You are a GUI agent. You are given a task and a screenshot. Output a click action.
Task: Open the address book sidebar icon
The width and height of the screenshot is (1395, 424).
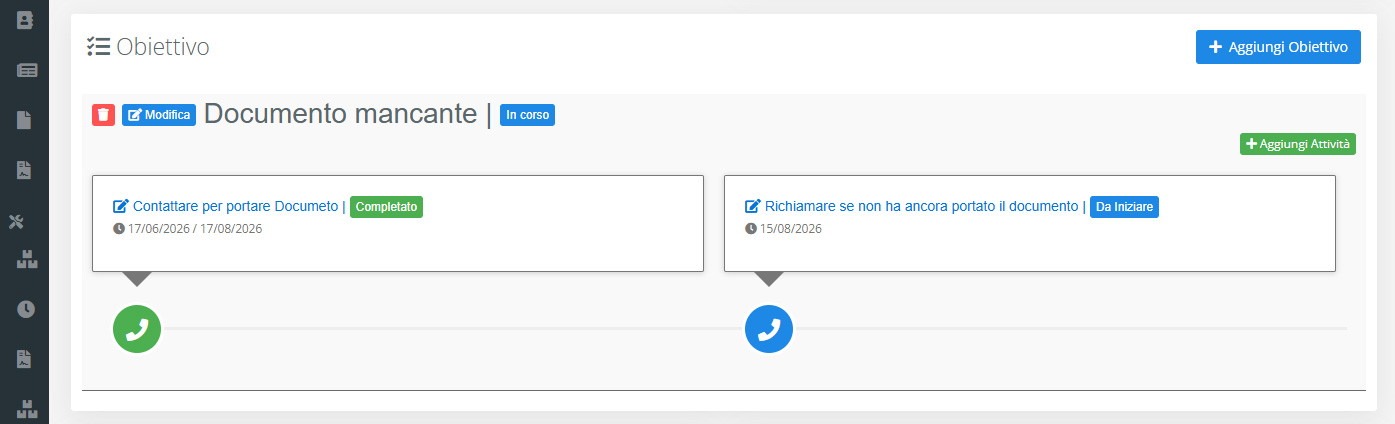25,19
